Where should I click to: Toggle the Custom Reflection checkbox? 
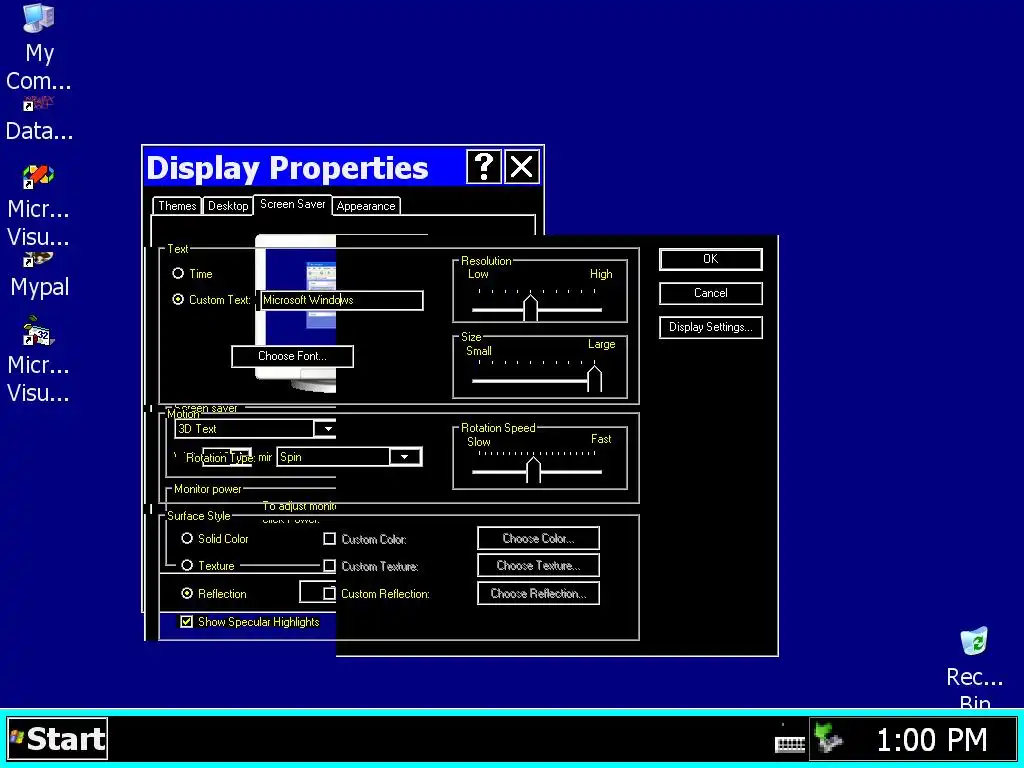329,593
